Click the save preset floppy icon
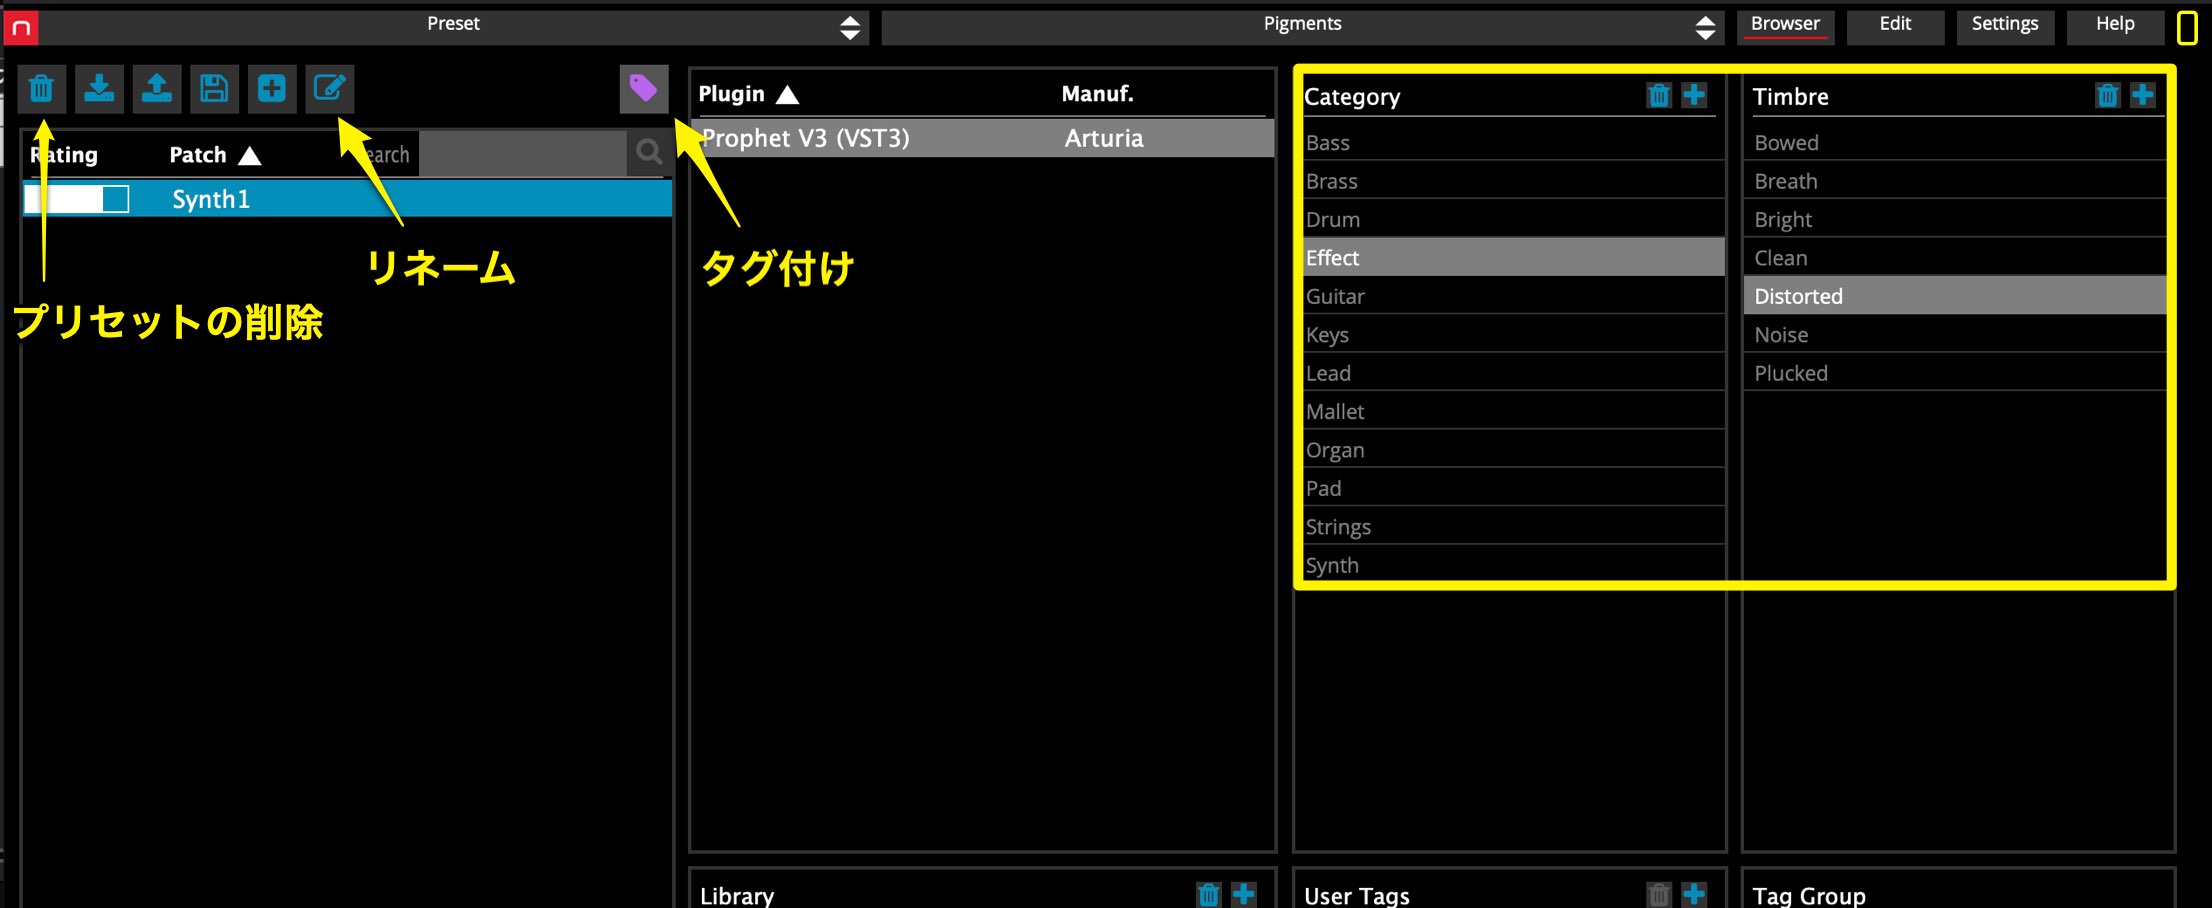The image size is (2212, 908). coord(214,89)
